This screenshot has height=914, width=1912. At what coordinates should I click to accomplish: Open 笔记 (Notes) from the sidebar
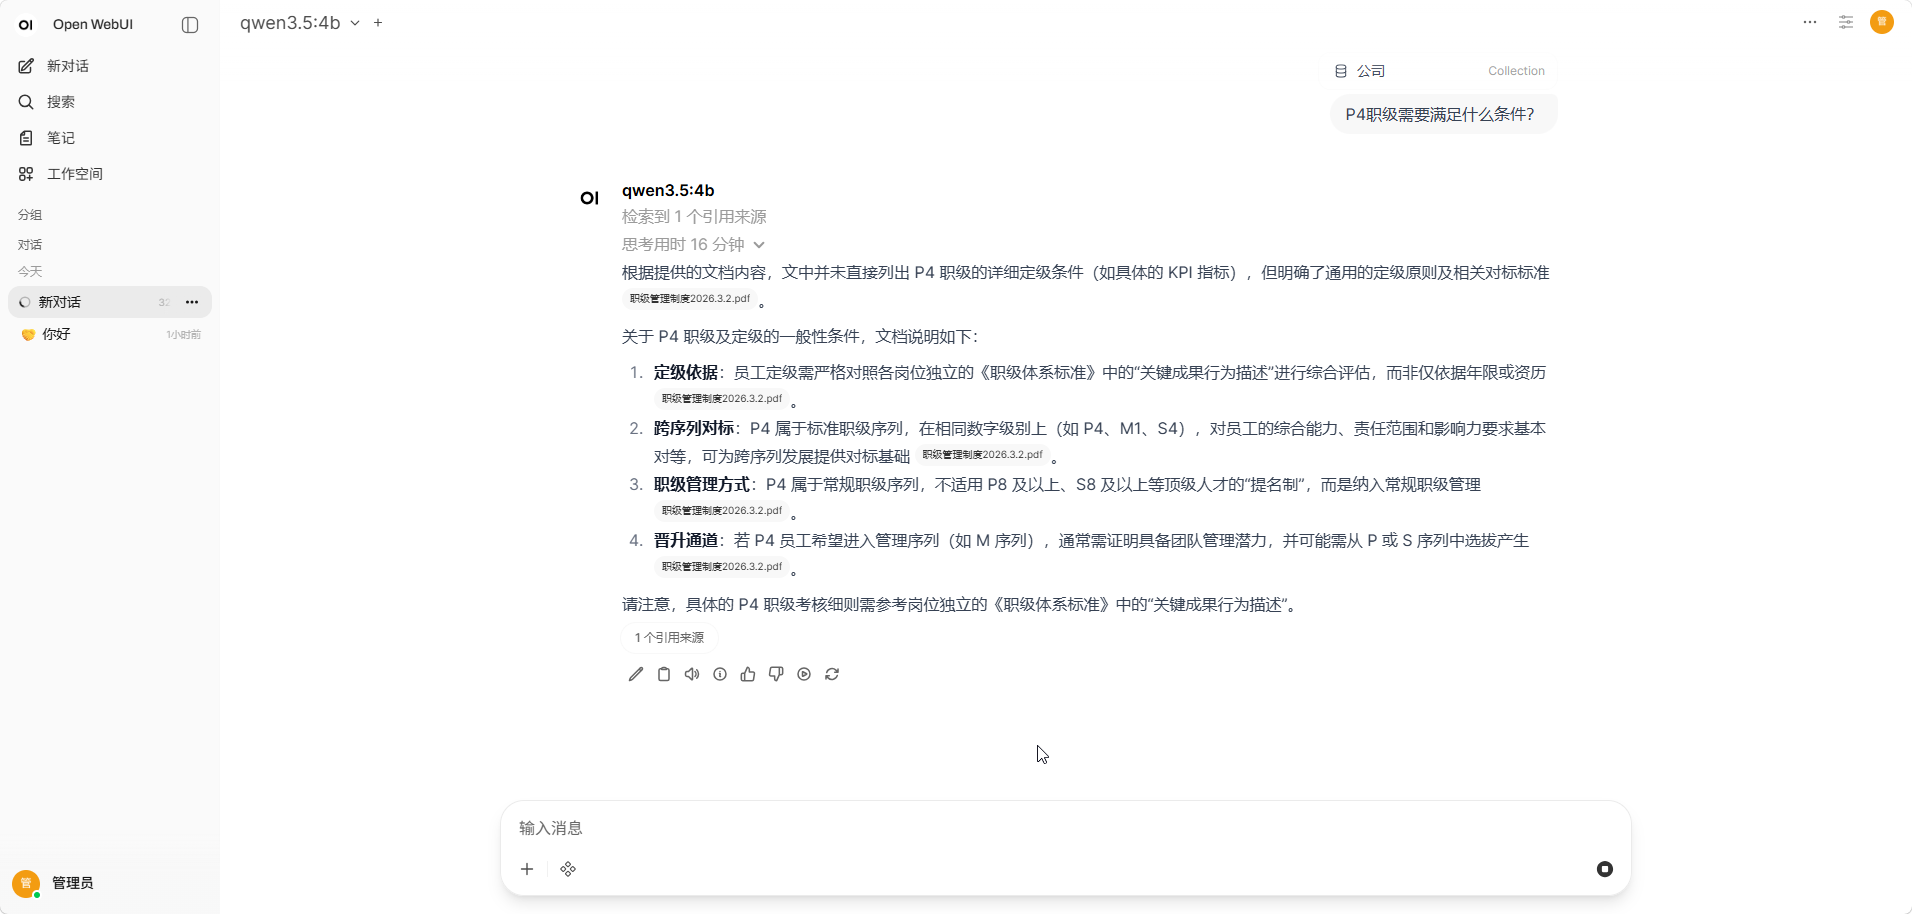click(60, 137)
